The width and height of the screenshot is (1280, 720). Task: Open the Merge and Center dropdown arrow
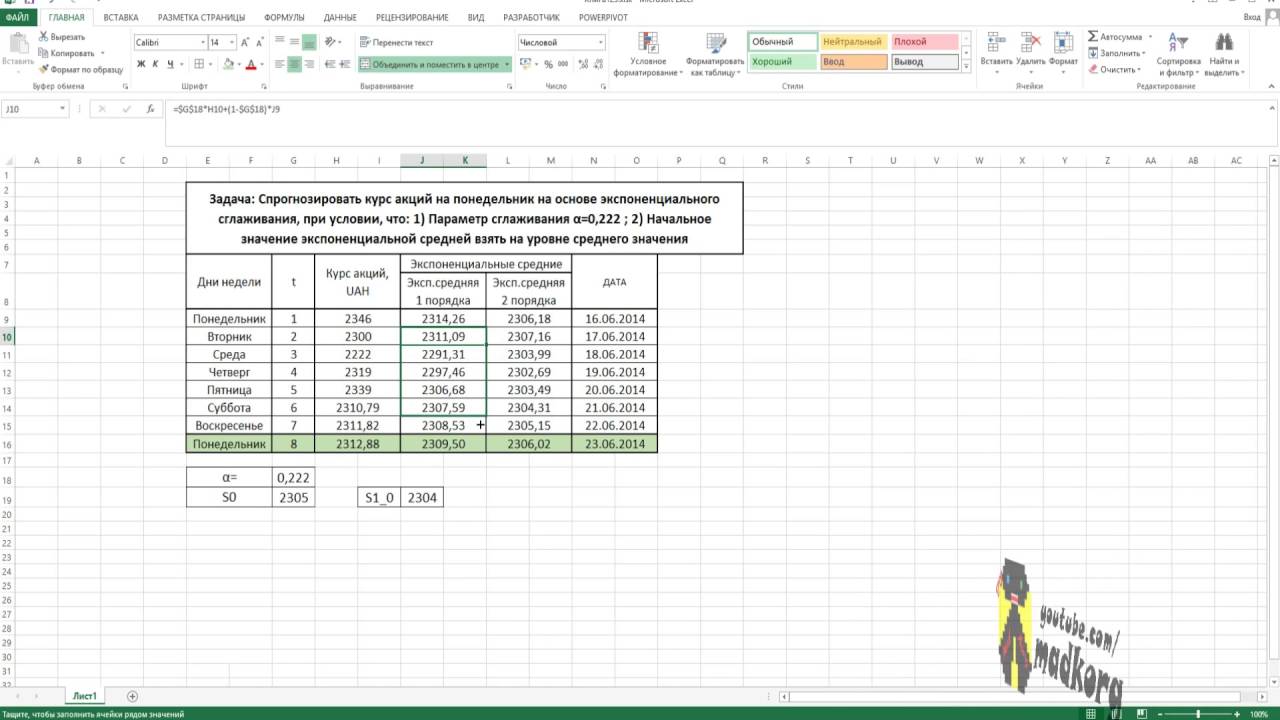[x=507, y=64]
